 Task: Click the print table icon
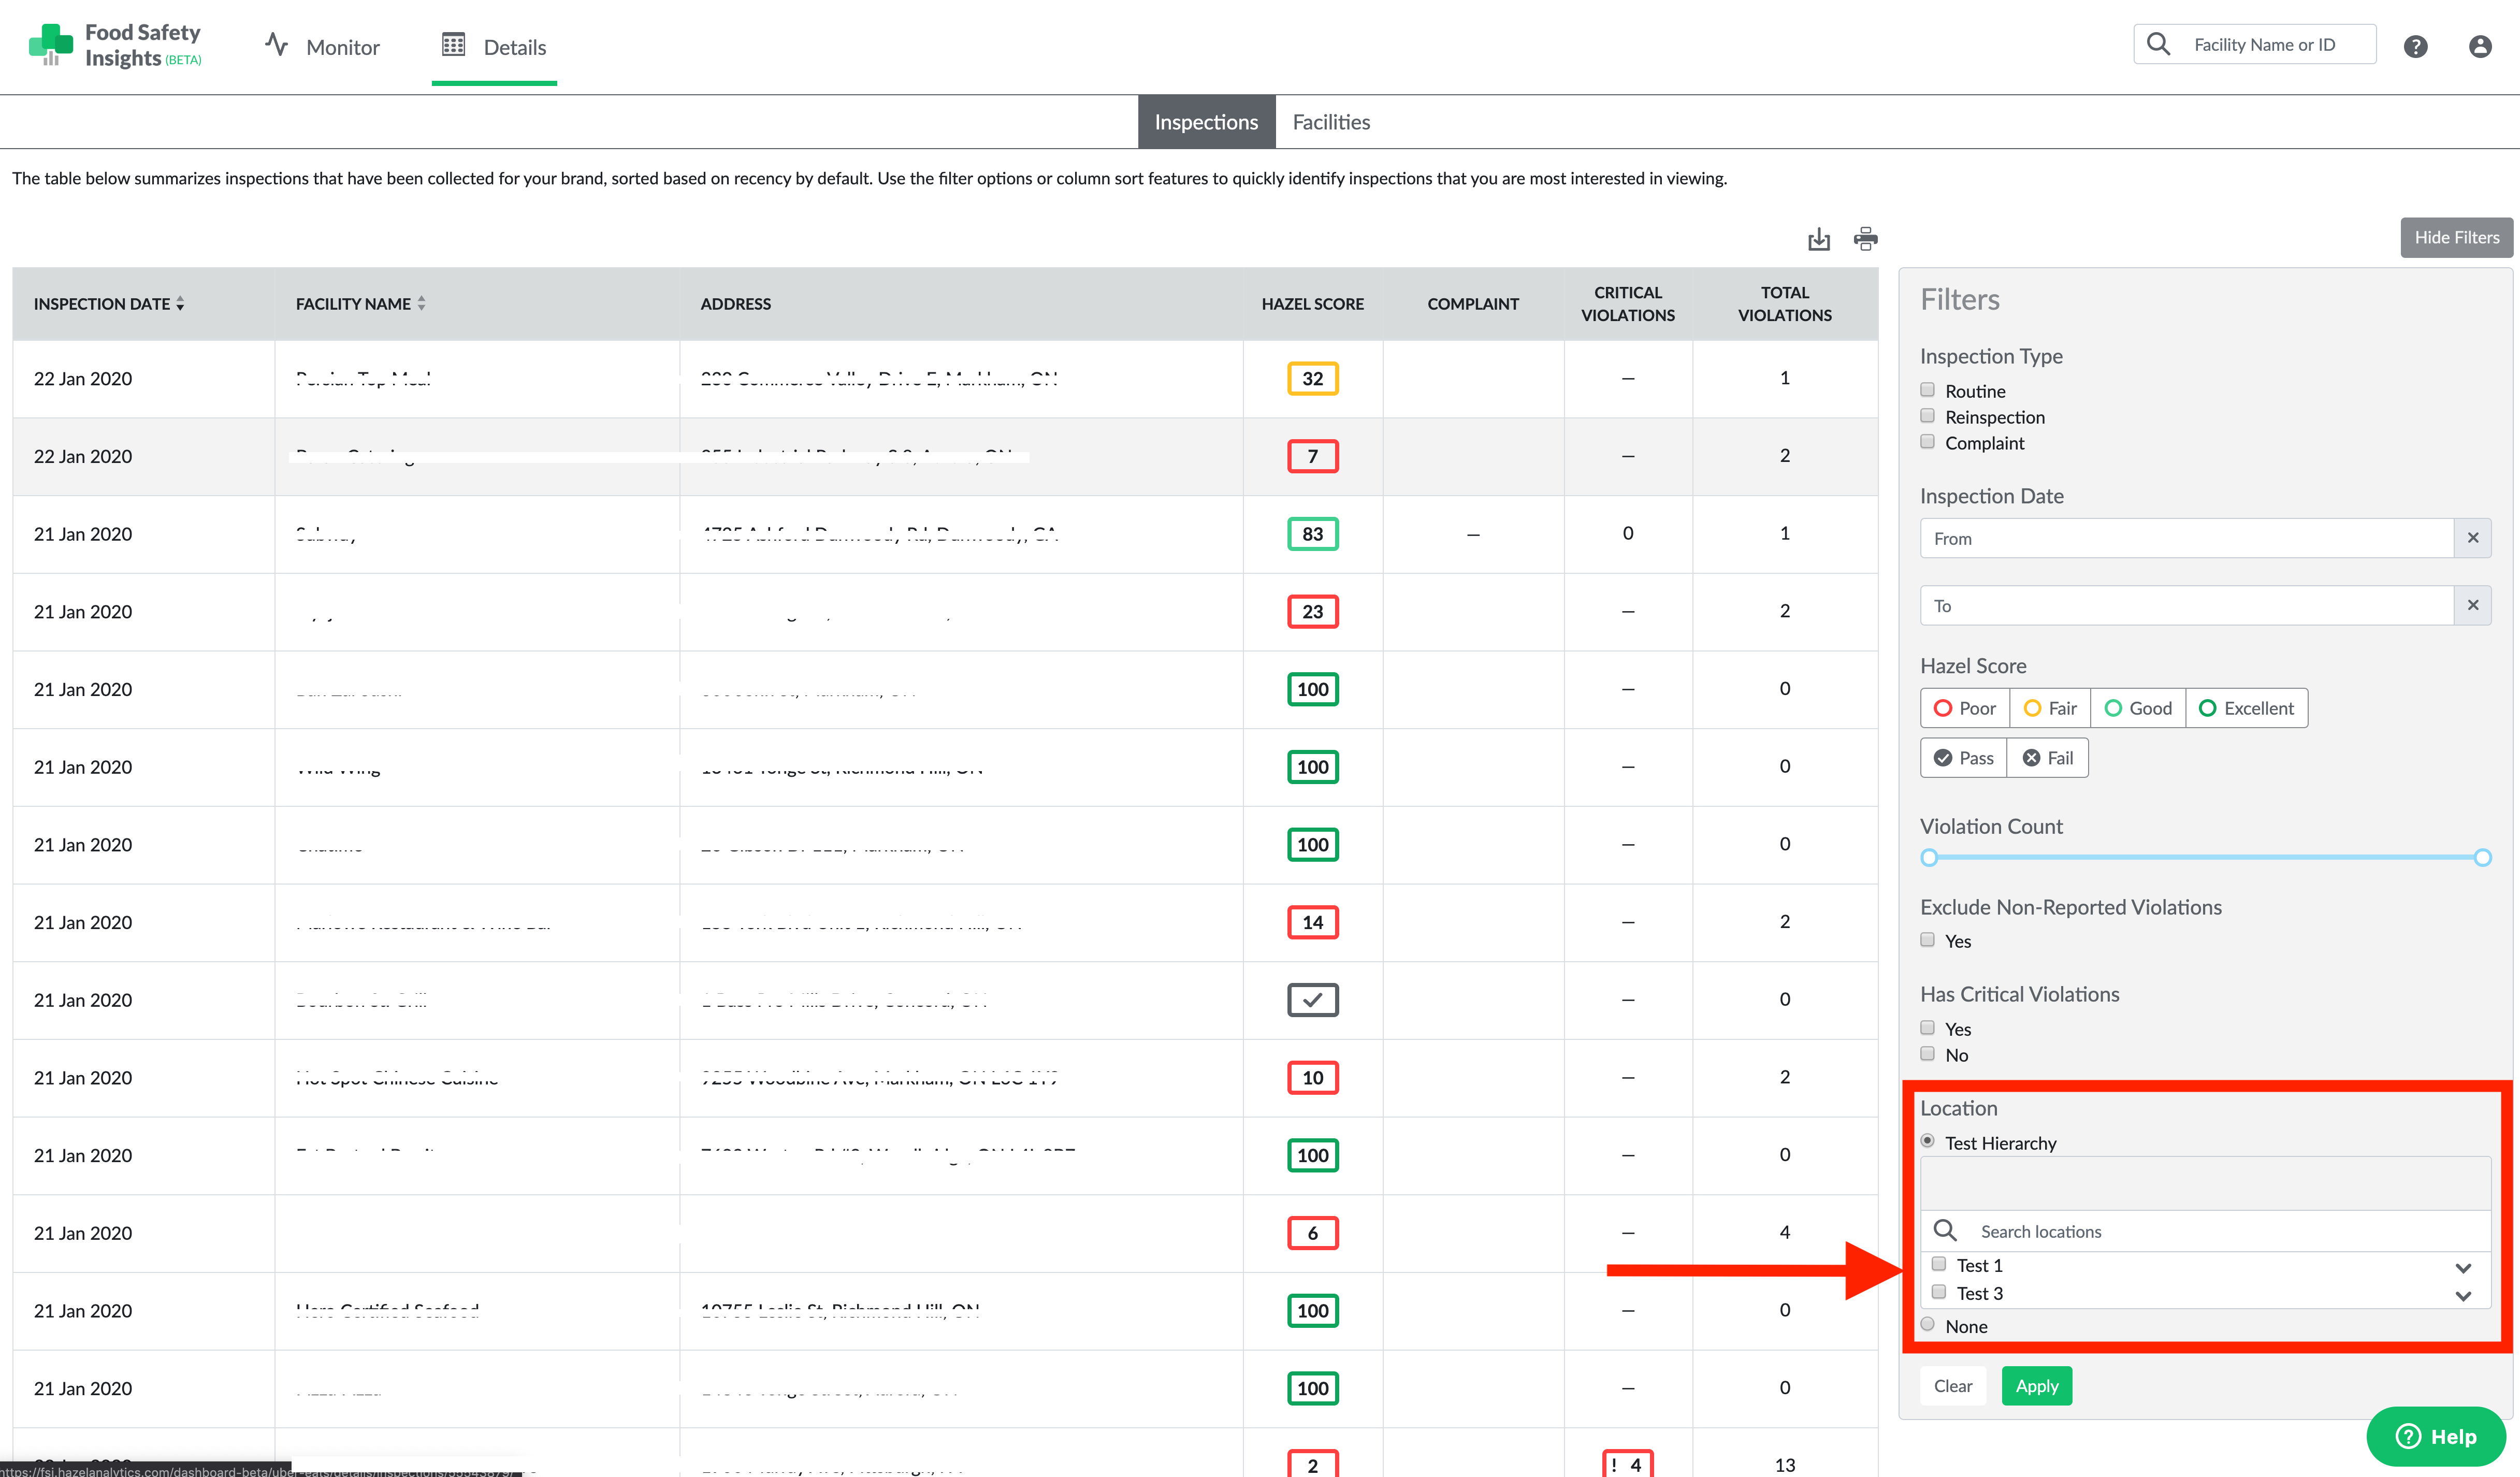(x=1865, y=239)
